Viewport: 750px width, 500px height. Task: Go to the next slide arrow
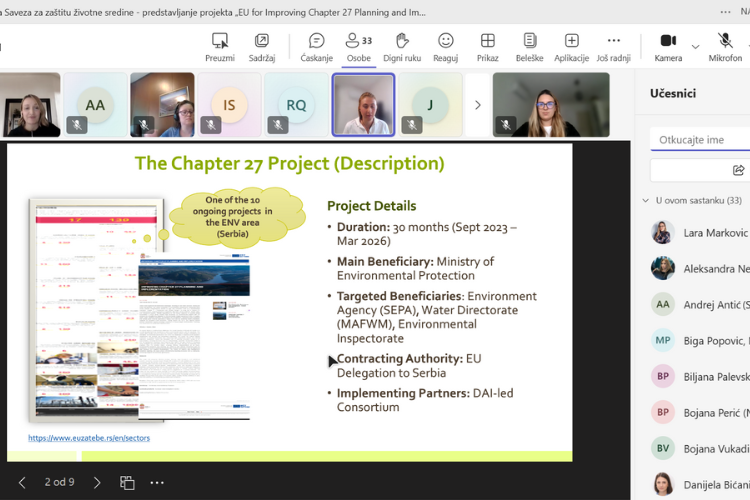pos(97,482)
